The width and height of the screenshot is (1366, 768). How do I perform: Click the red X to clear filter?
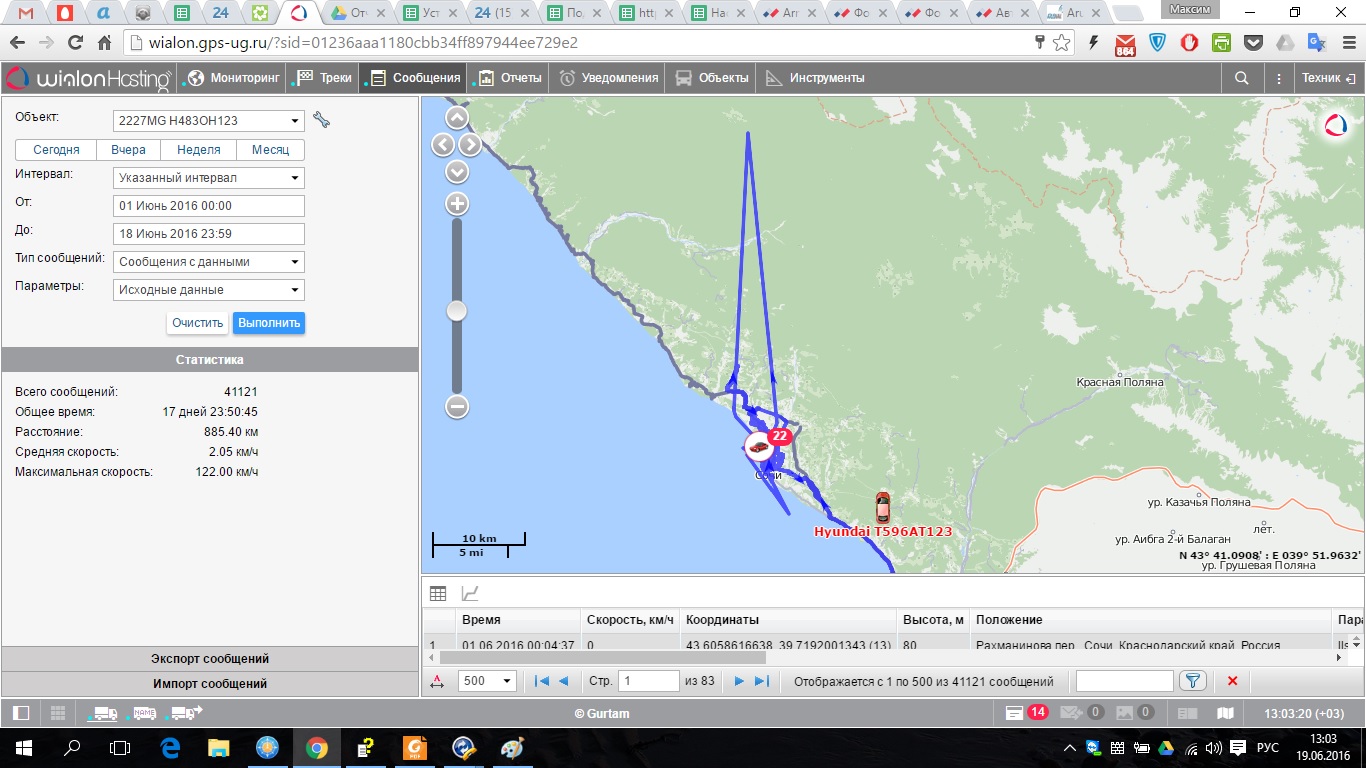coord(1232,681)
